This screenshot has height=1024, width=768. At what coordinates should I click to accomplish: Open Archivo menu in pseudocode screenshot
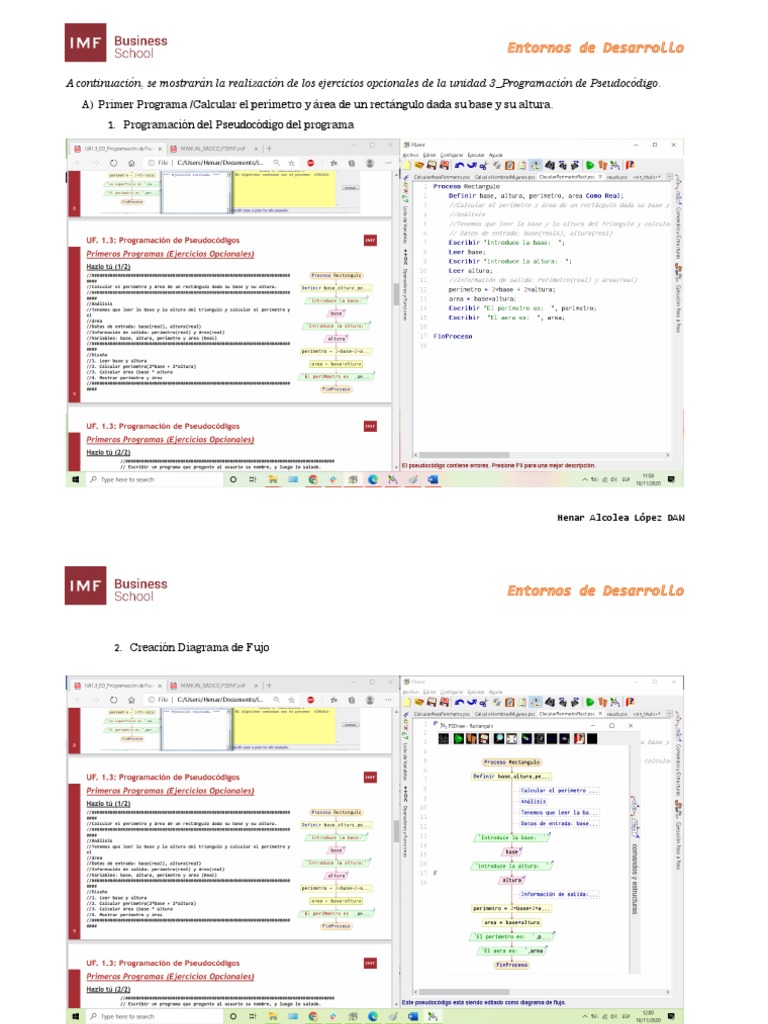pos(411,155)
